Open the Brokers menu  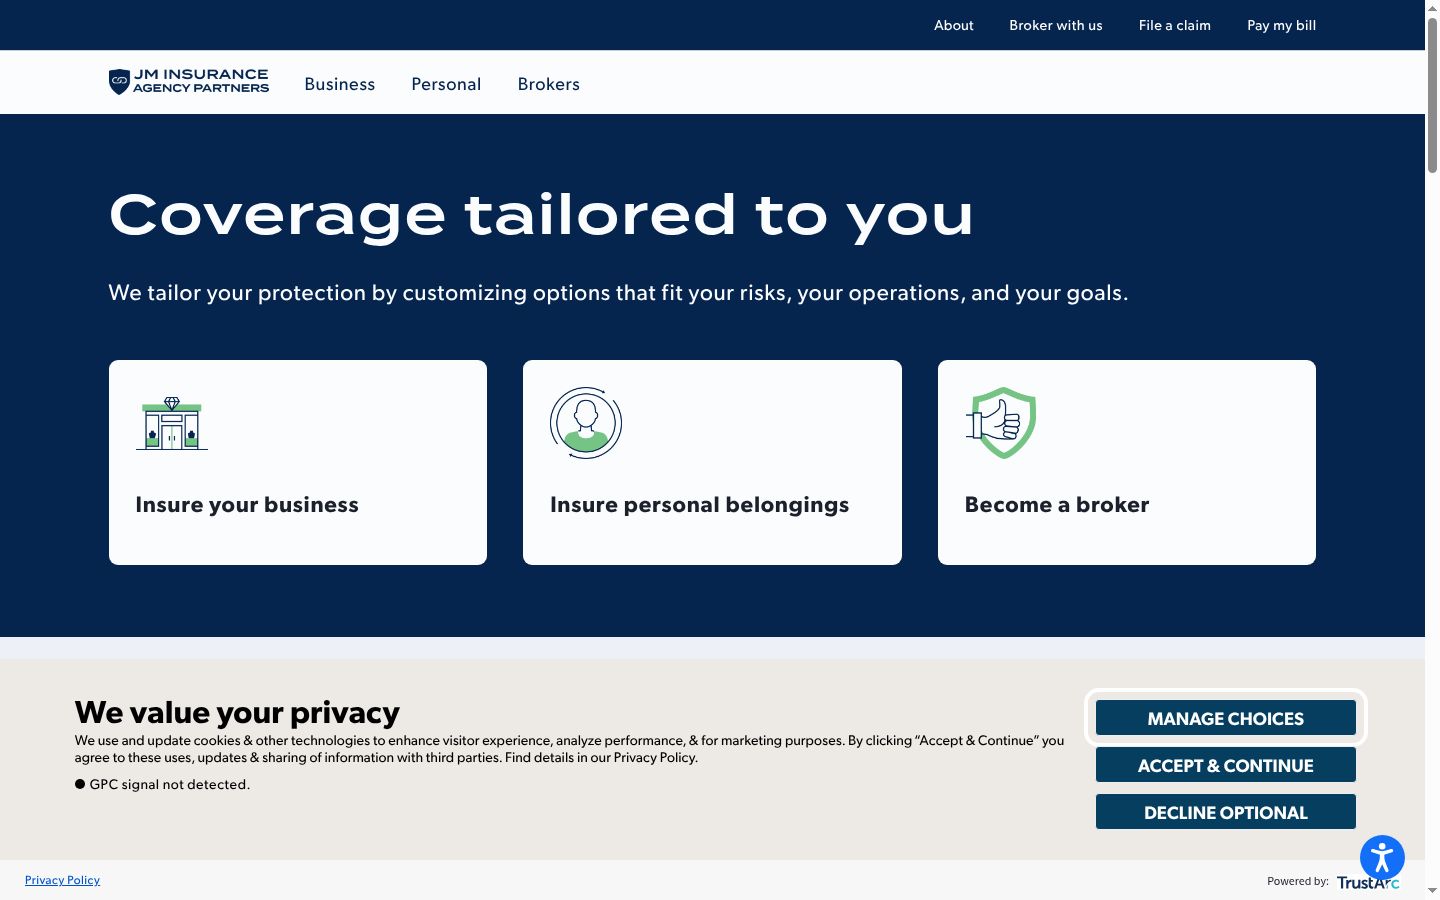(549, 84)
